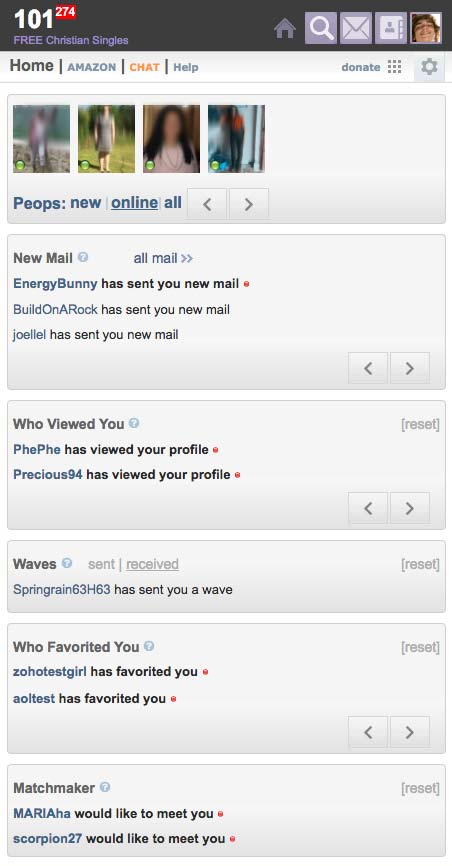Show help for Matchmaker question icon
Viewport: 452px width, 866px height.
tap(105, 787)
